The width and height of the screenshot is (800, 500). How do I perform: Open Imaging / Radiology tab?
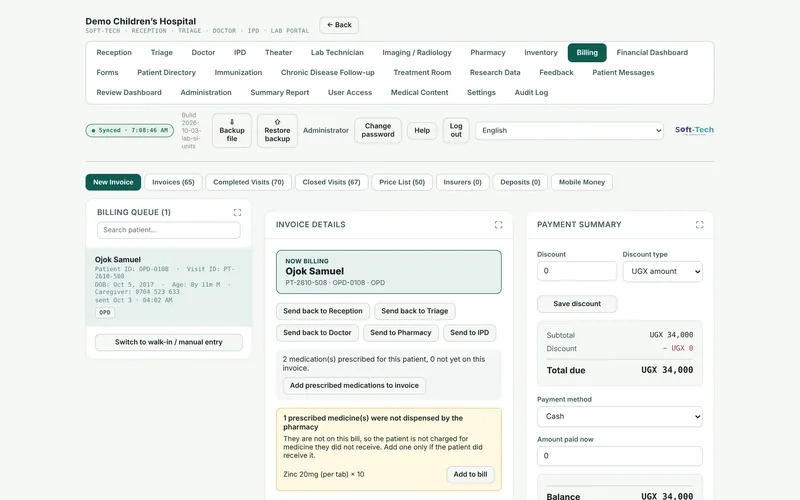[417, 53]
